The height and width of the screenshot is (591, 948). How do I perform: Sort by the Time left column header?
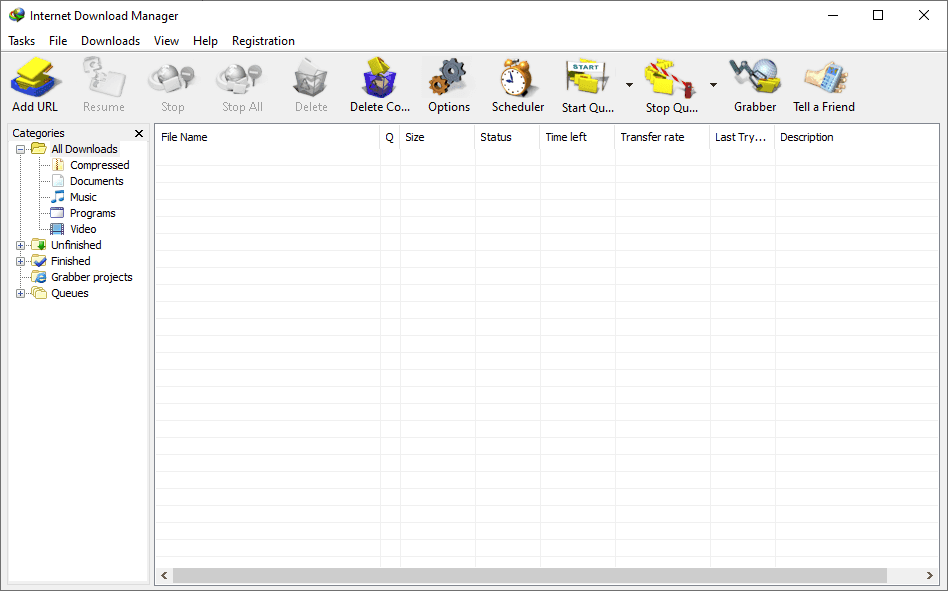pyautogui.click(x=577, y=137)
